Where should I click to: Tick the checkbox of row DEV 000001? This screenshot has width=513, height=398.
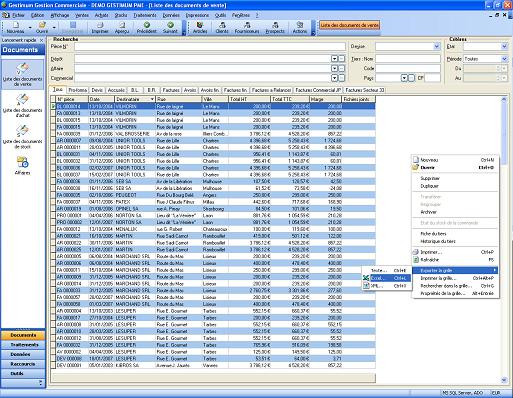[53, 365]
